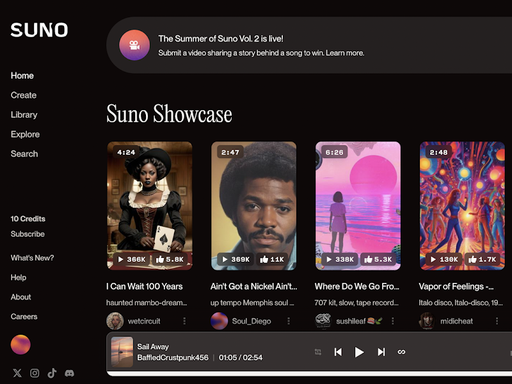Open the Create page

[23, 95]
